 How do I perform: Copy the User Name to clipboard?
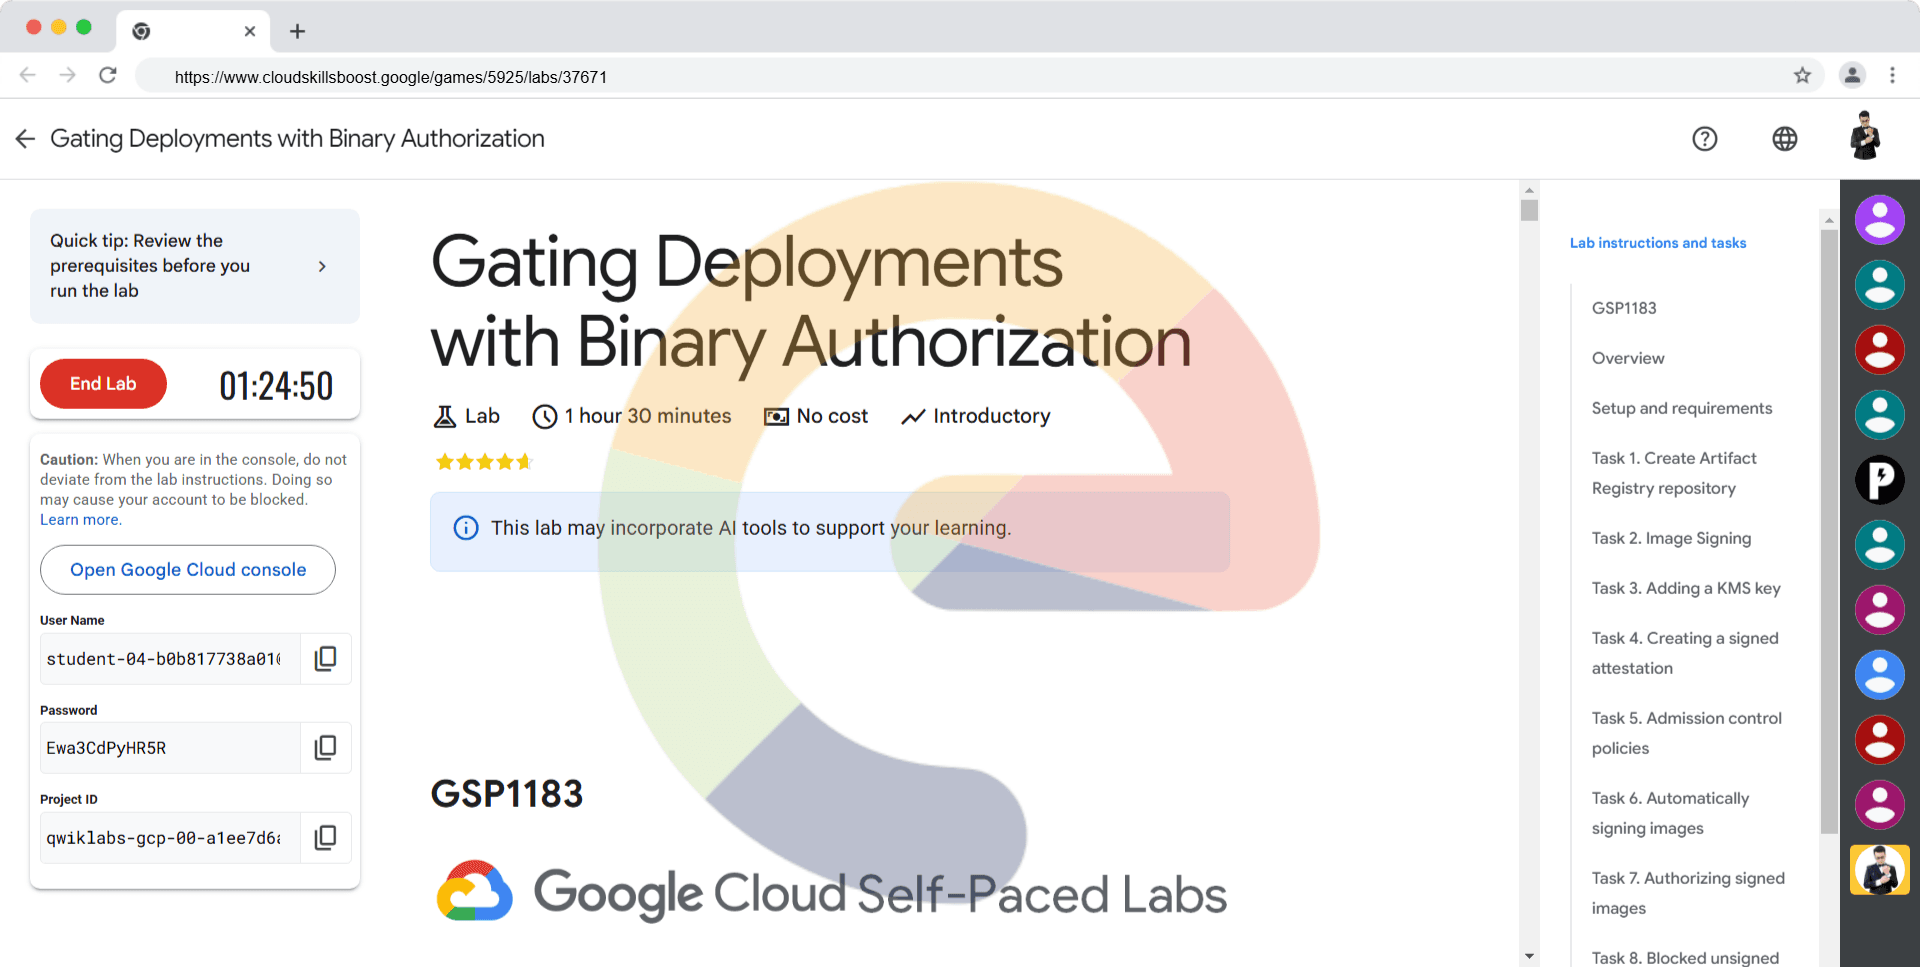coord(325,659)
